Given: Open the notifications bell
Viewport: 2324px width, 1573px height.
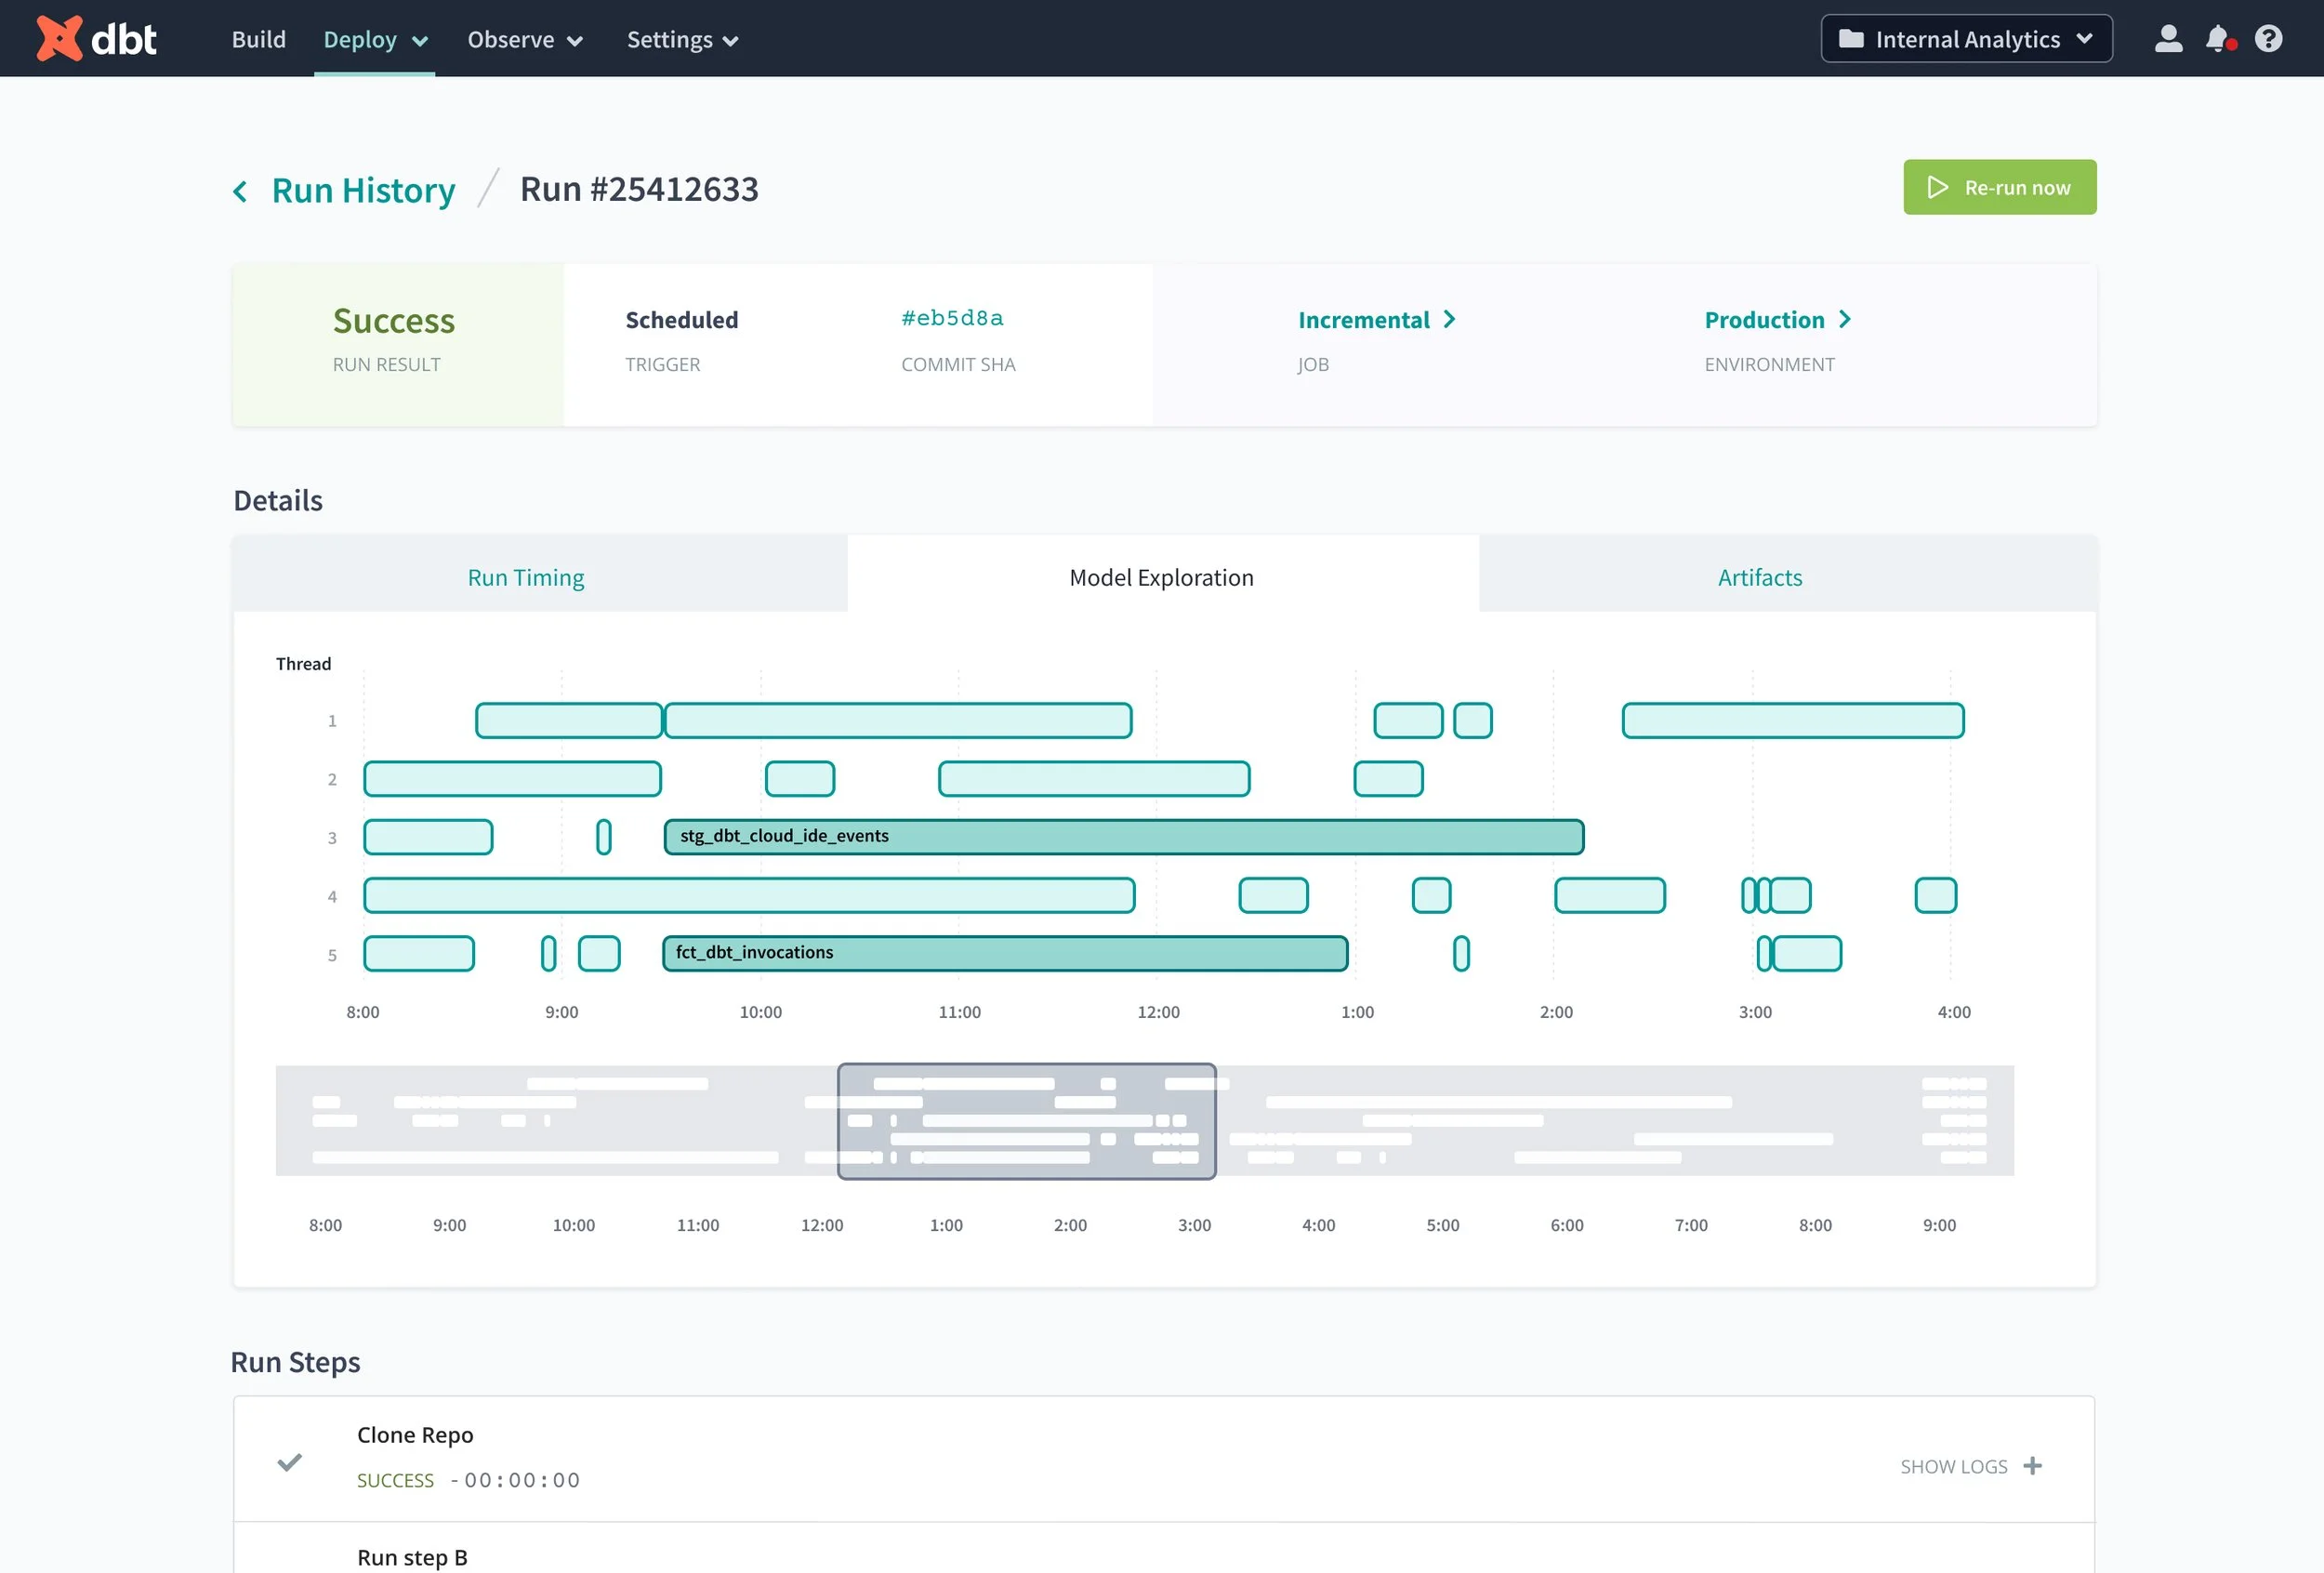Looking at the screenshot, I should (2220, 39).
